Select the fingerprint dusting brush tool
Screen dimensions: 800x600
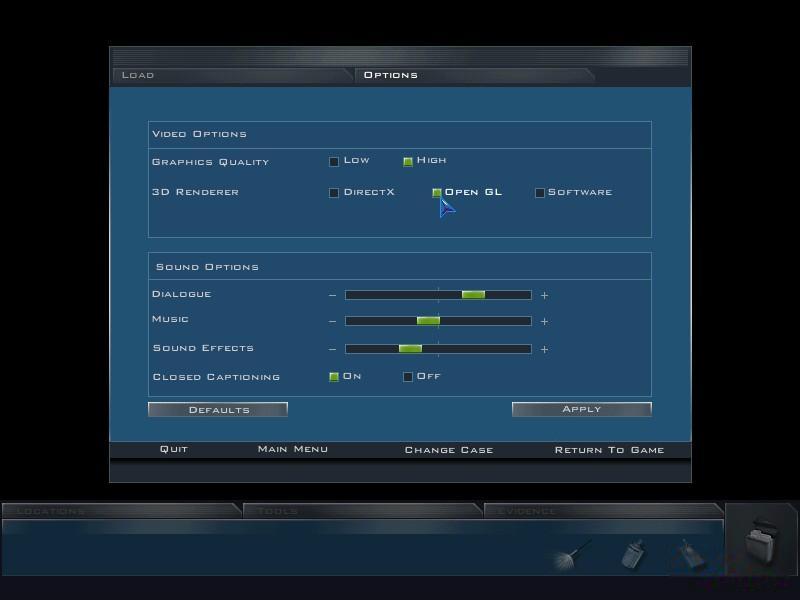click(572, 555)
